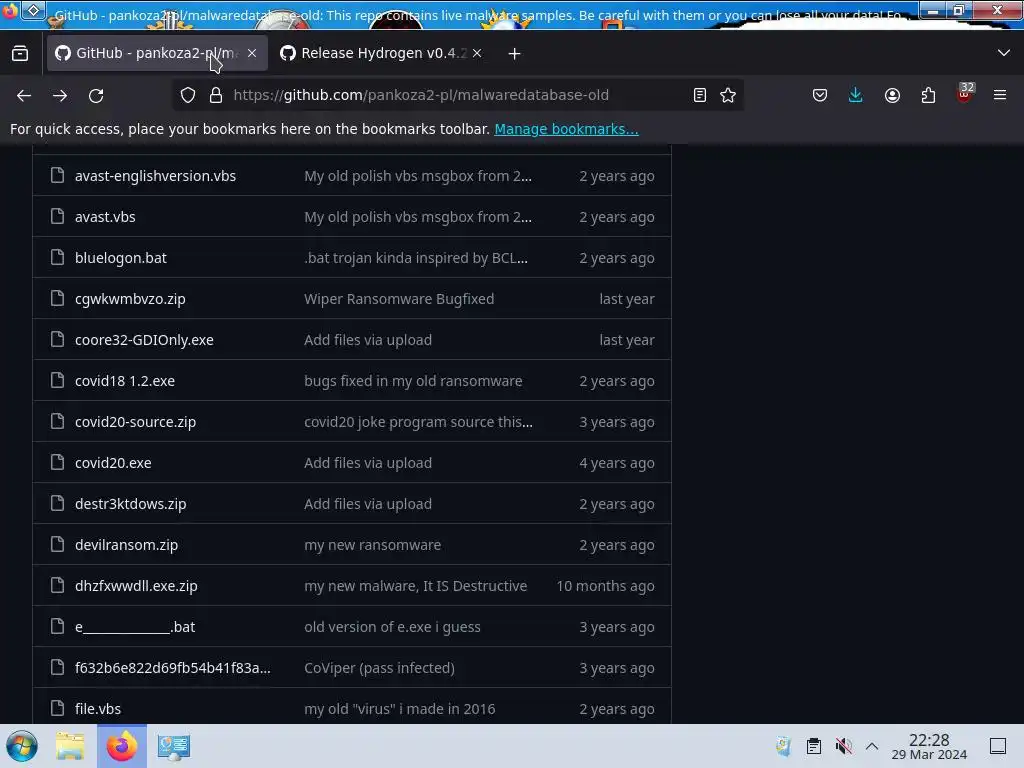
Task: Open commit 'Wiper Ransomware Bugfixed'
Action: pyautogui.click(x=399, y=299)
